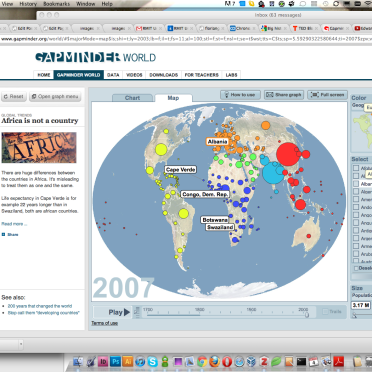
Task: Open the Opera browser in the Dock
Action: 227,361
